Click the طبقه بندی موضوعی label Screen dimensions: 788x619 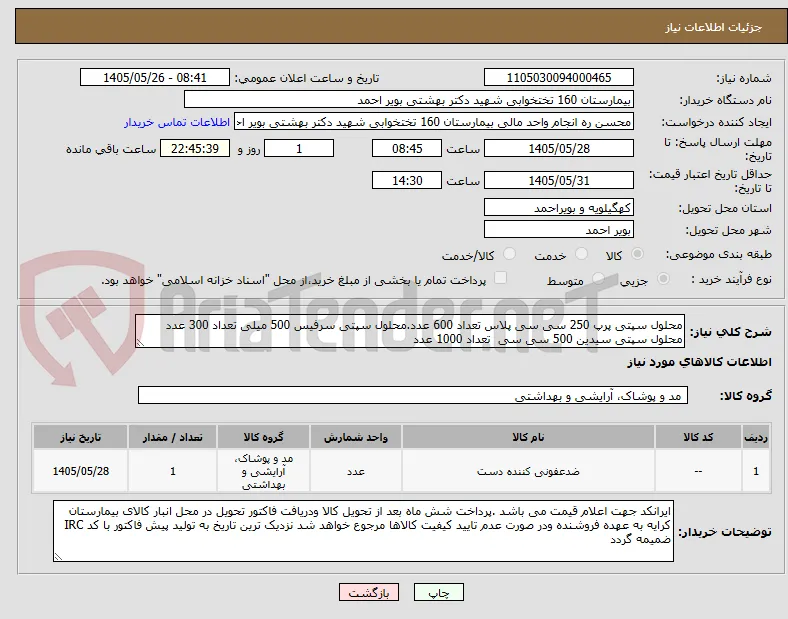pos(719,255)
